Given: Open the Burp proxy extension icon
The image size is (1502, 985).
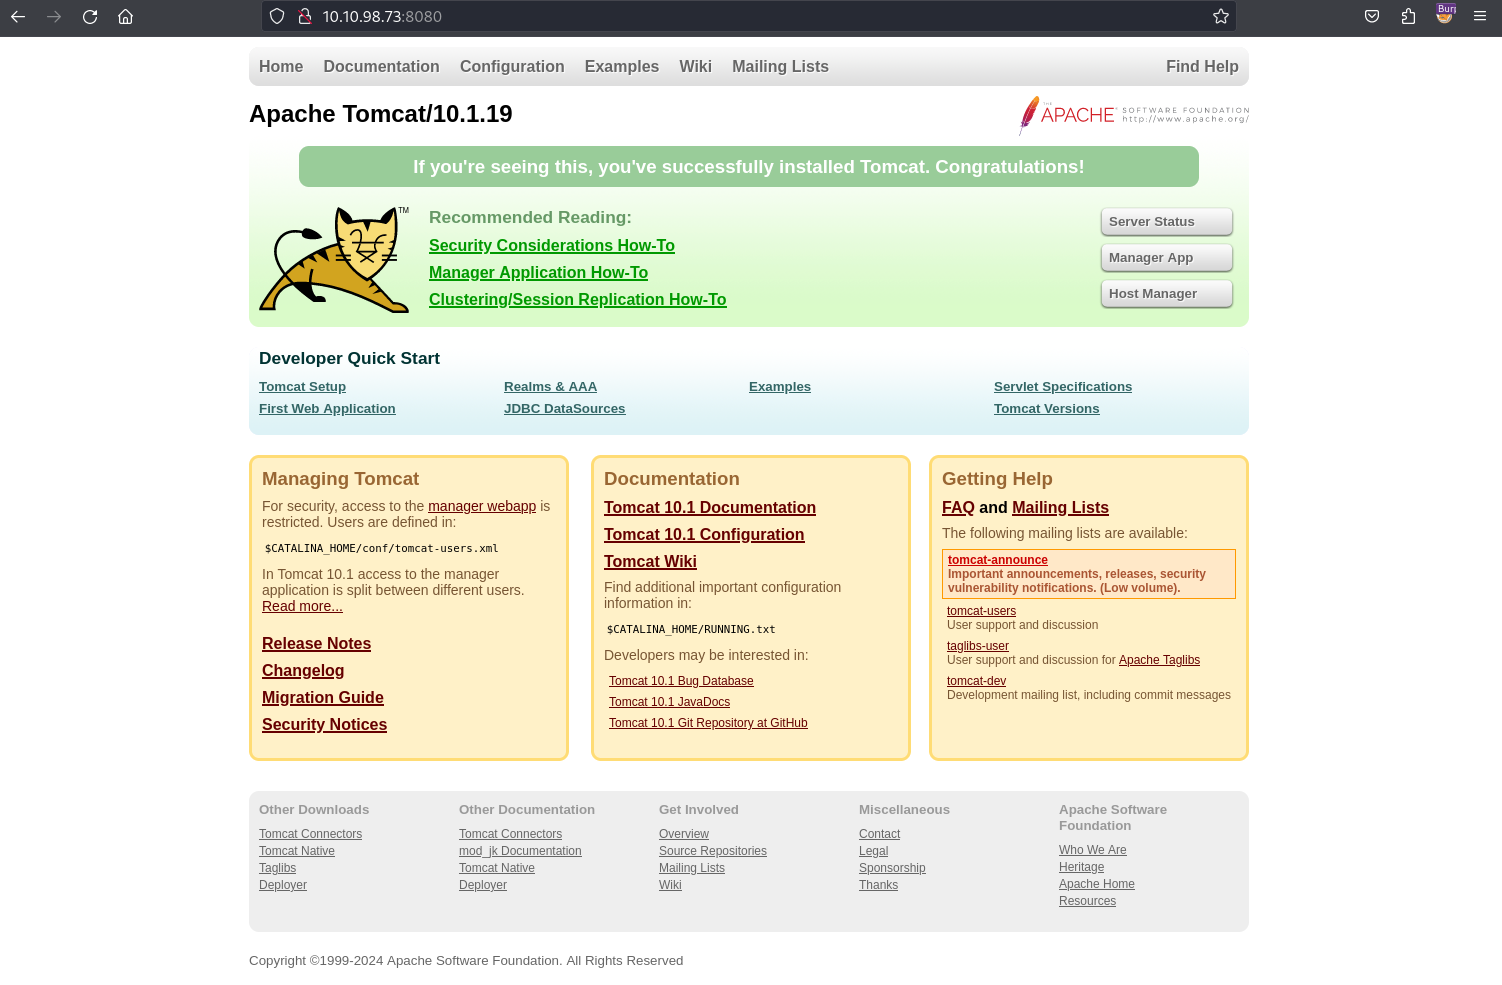Looking at the screenshot, I should [1445, 14].
